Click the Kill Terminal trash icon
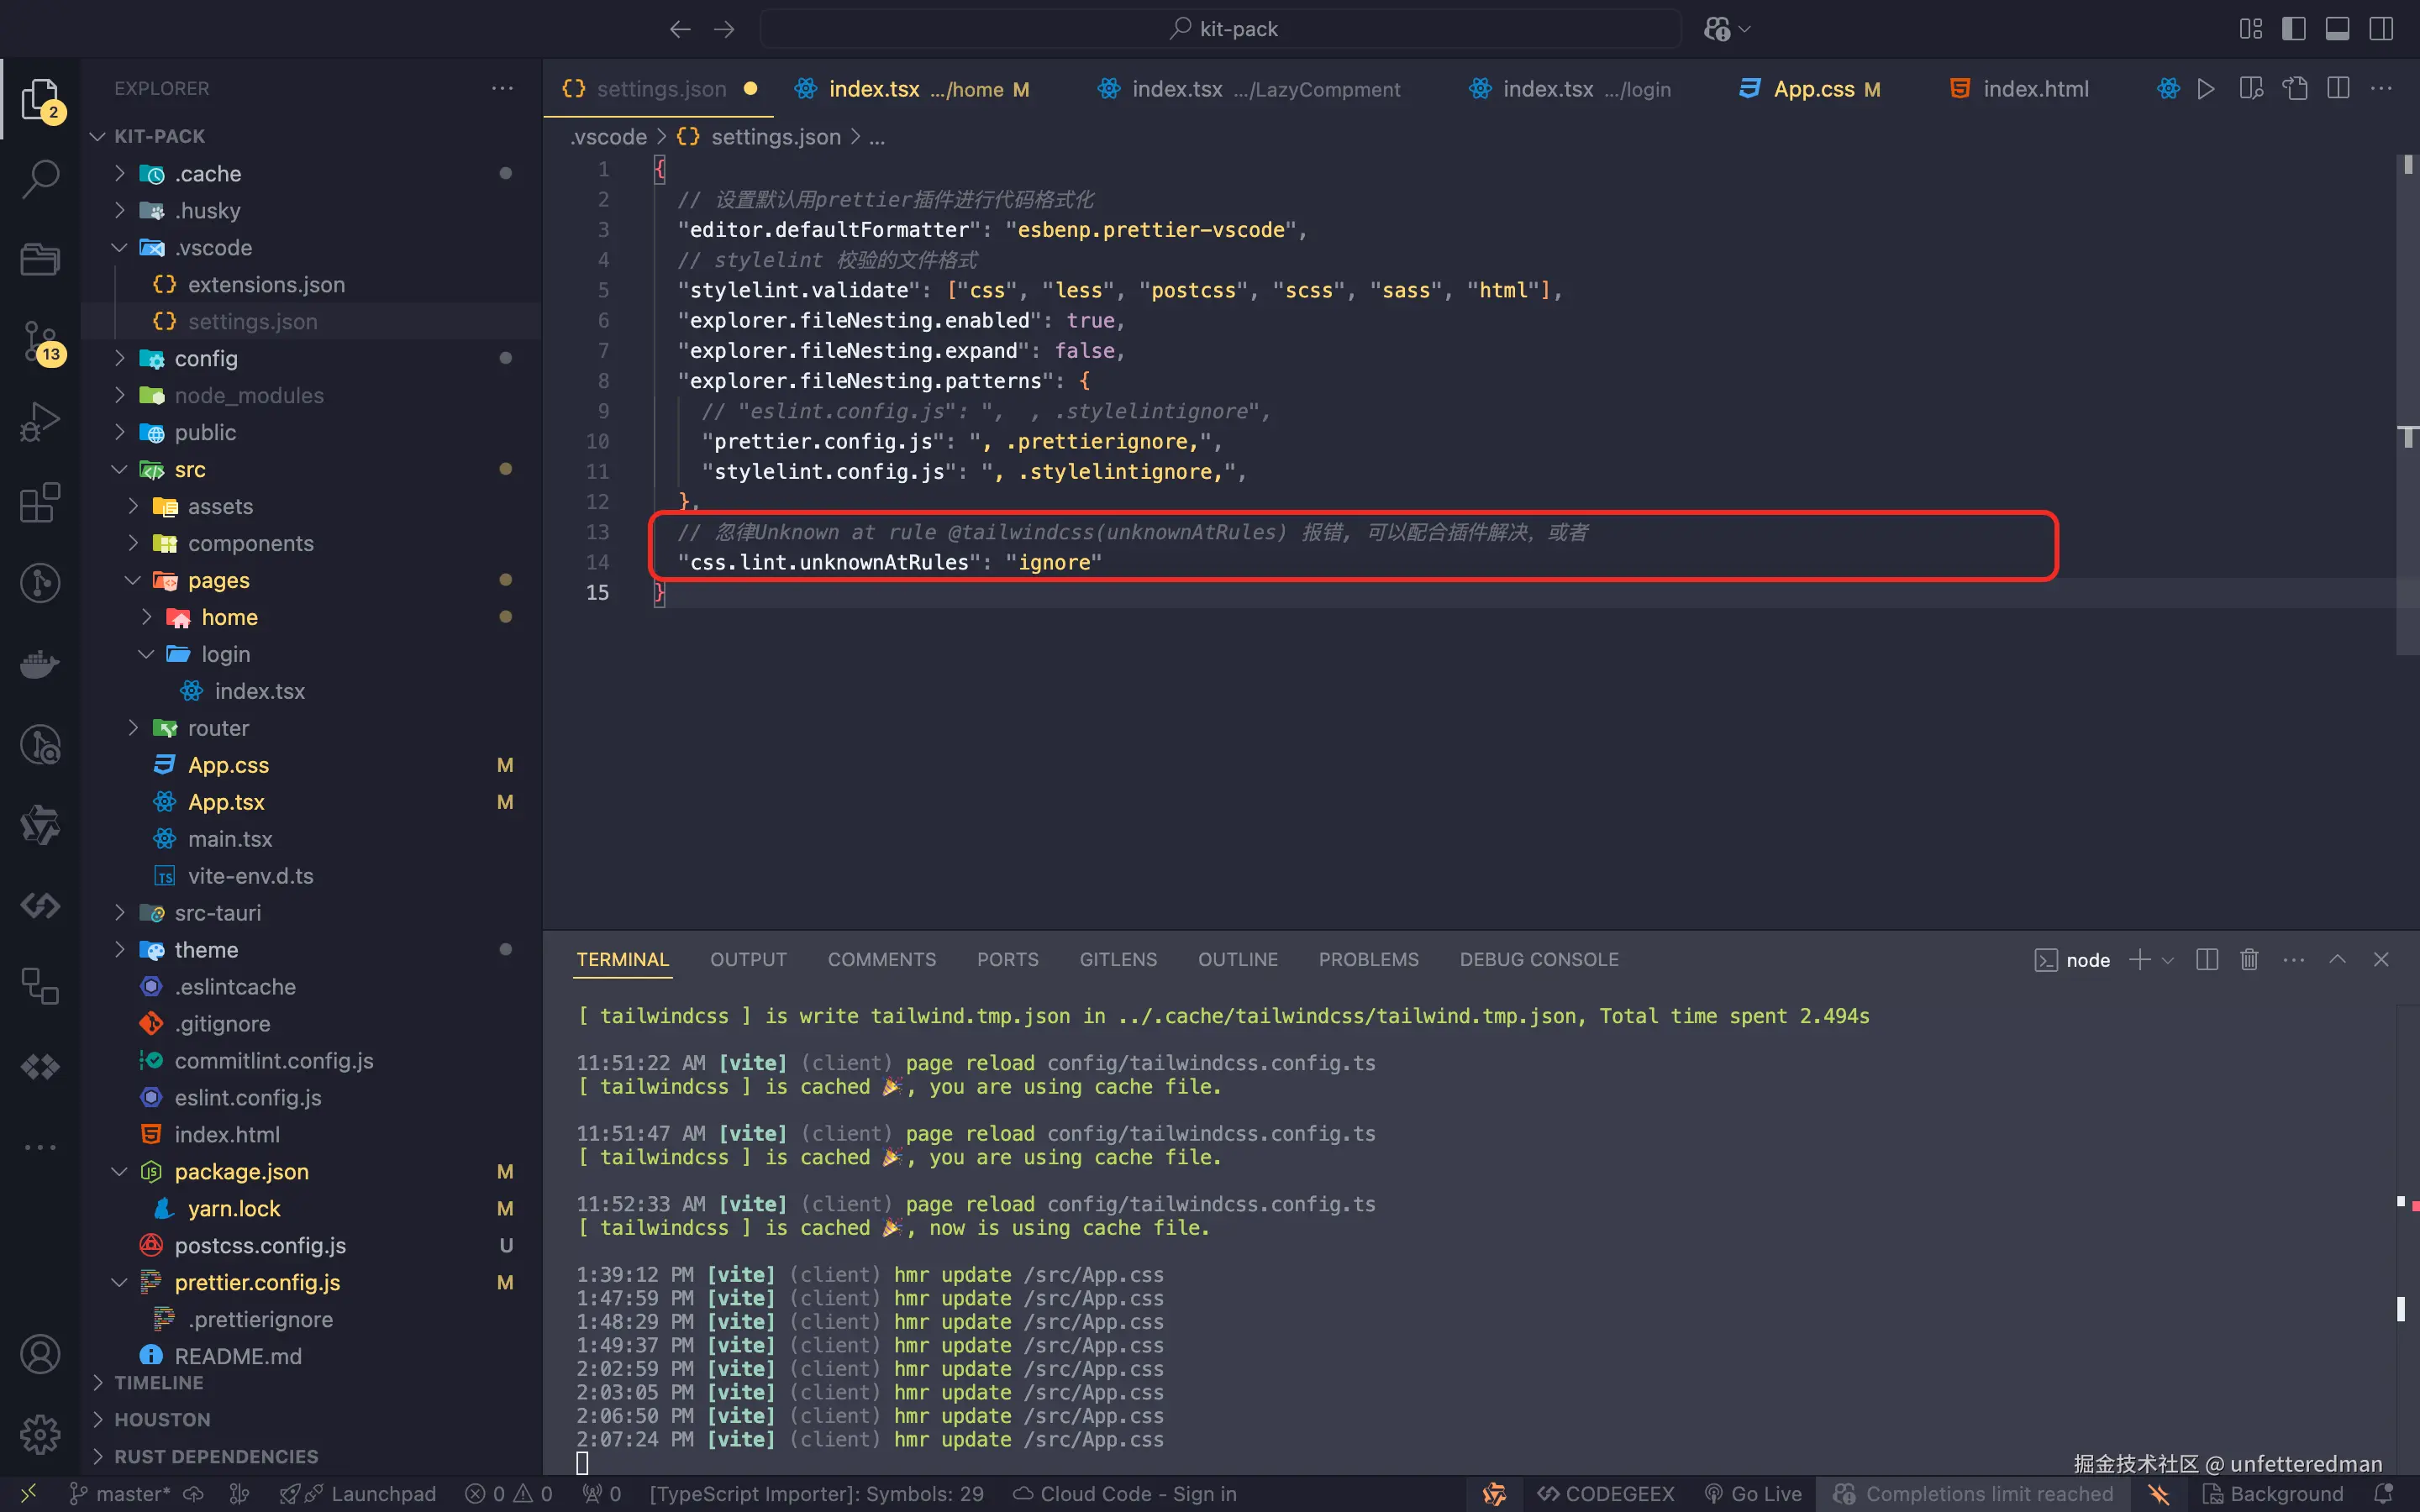Screen dimensions: 2420x1512 click(x=2249, y=960)
